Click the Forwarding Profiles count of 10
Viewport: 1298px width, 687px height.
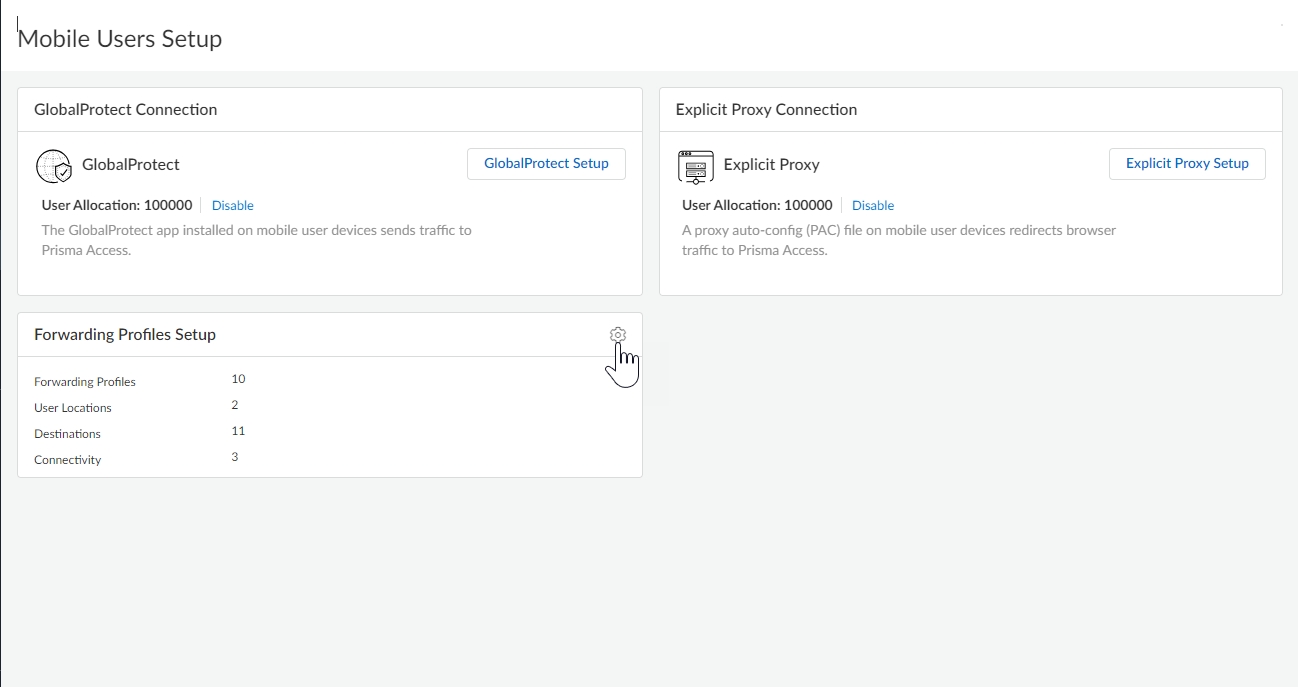point(238,379)
